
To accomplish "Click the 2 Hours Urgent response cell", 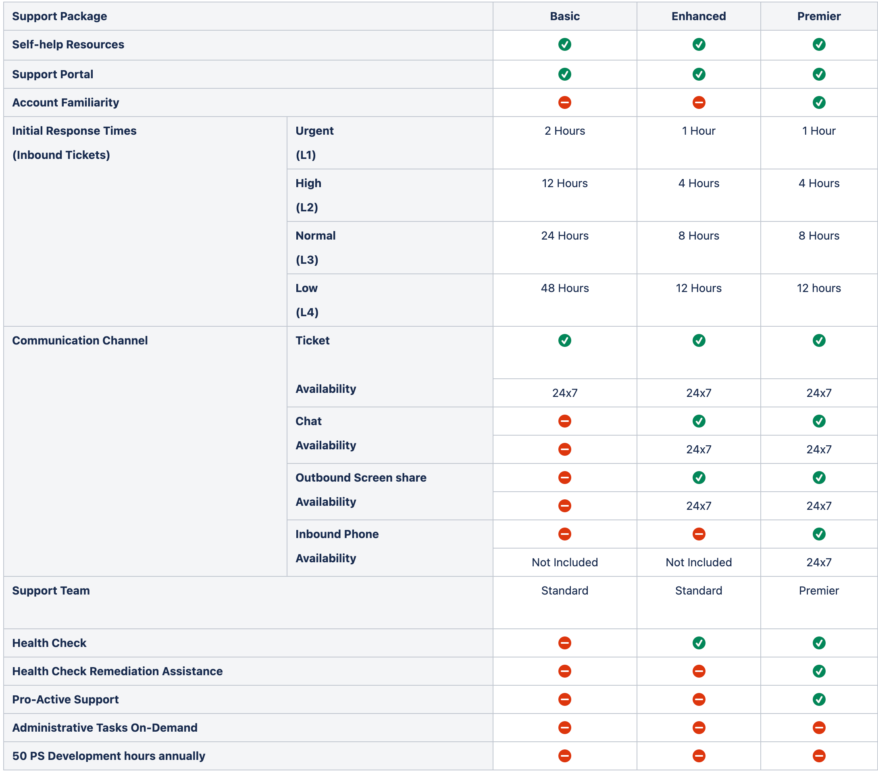I will [x=564, y=131].
